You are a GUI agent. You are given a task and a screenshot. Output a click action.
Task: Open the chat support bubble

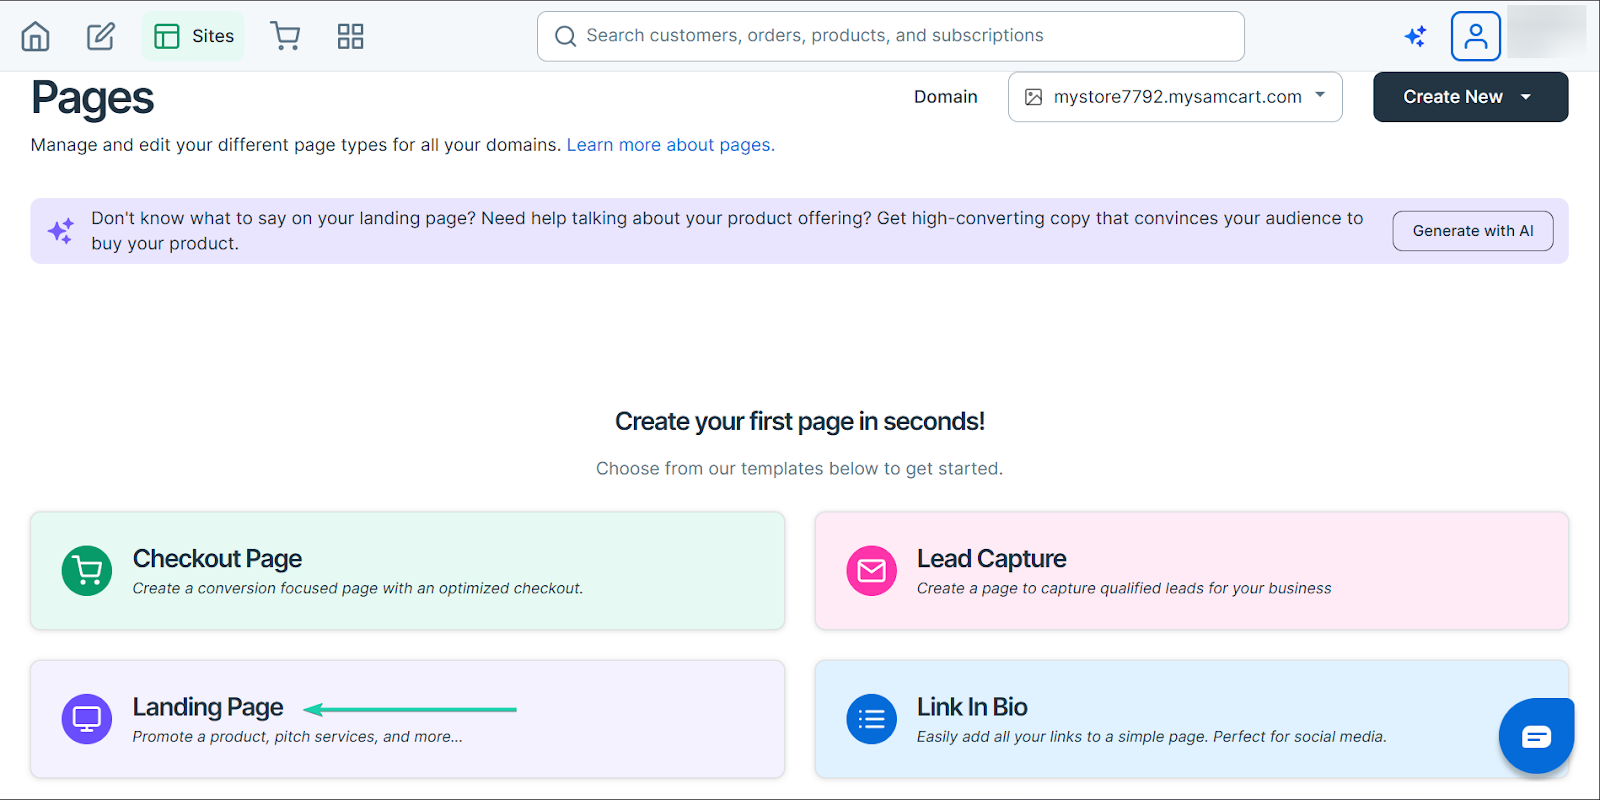tap(1536, 736)
